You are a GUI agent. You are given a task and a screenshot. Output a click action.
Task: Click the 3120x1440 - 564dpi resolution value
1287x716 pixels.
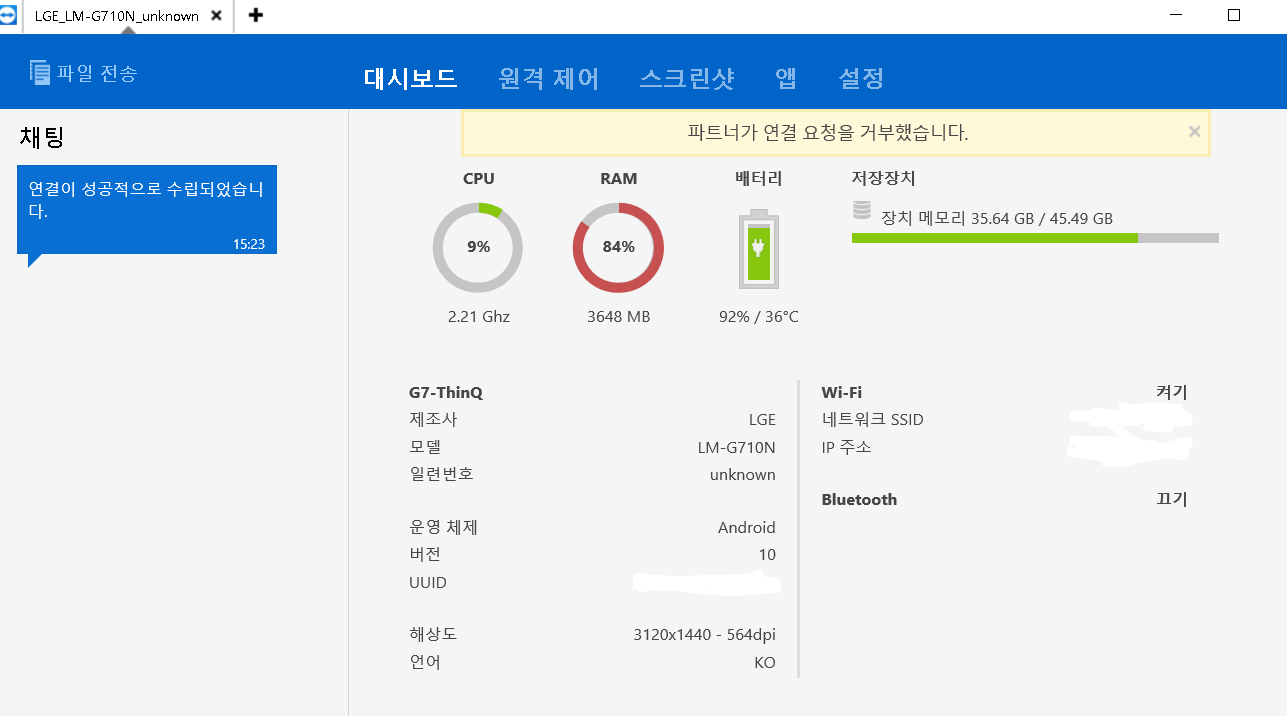point(705,634)
